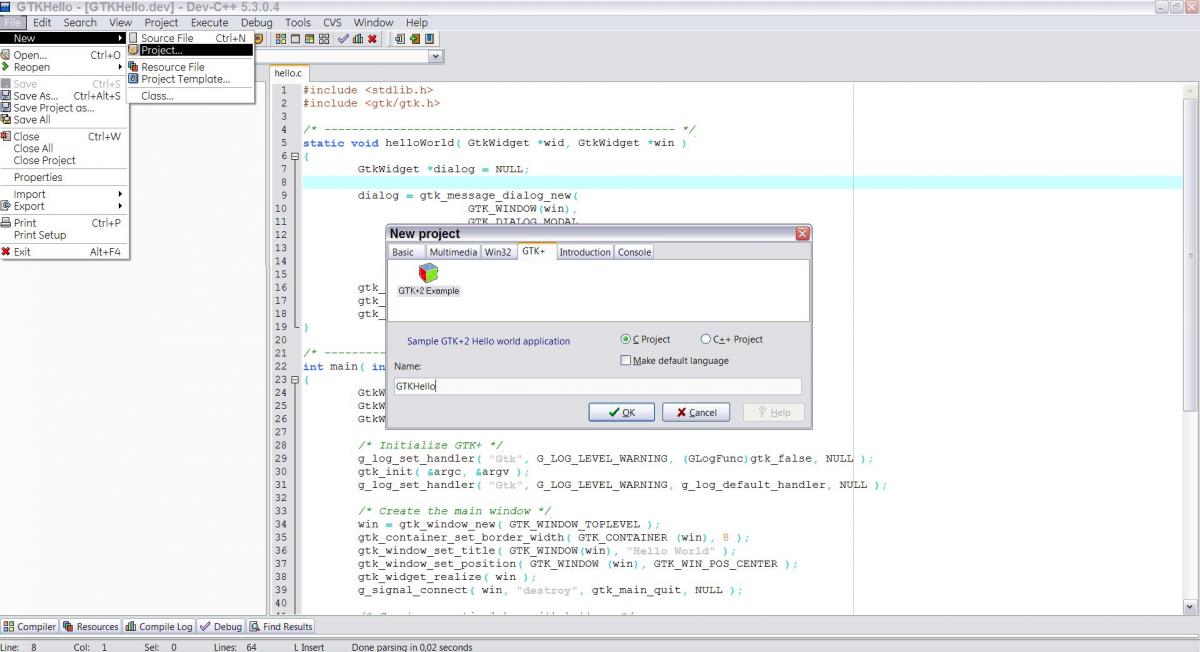Image resolution: width=1200 pixels, height=652 pixels.
Task: Click Save All in the File menu
Action: tap(64, 120)
